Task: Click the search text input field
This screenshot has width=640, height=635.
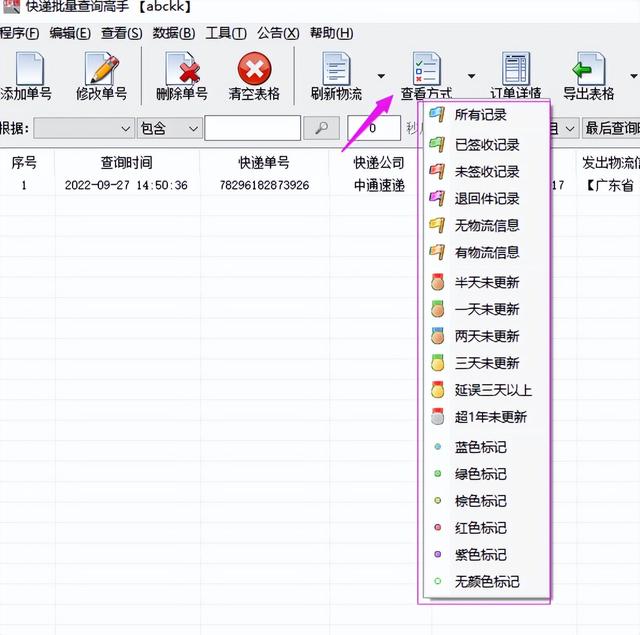Action: 252,128
